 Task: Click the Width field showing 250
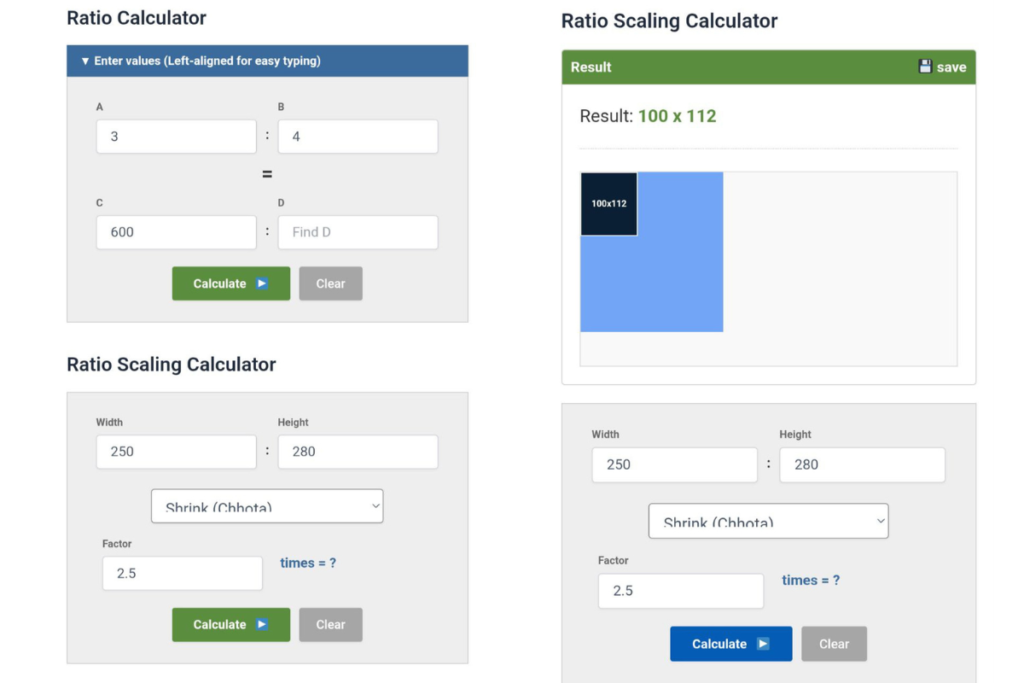click(176, 451)
